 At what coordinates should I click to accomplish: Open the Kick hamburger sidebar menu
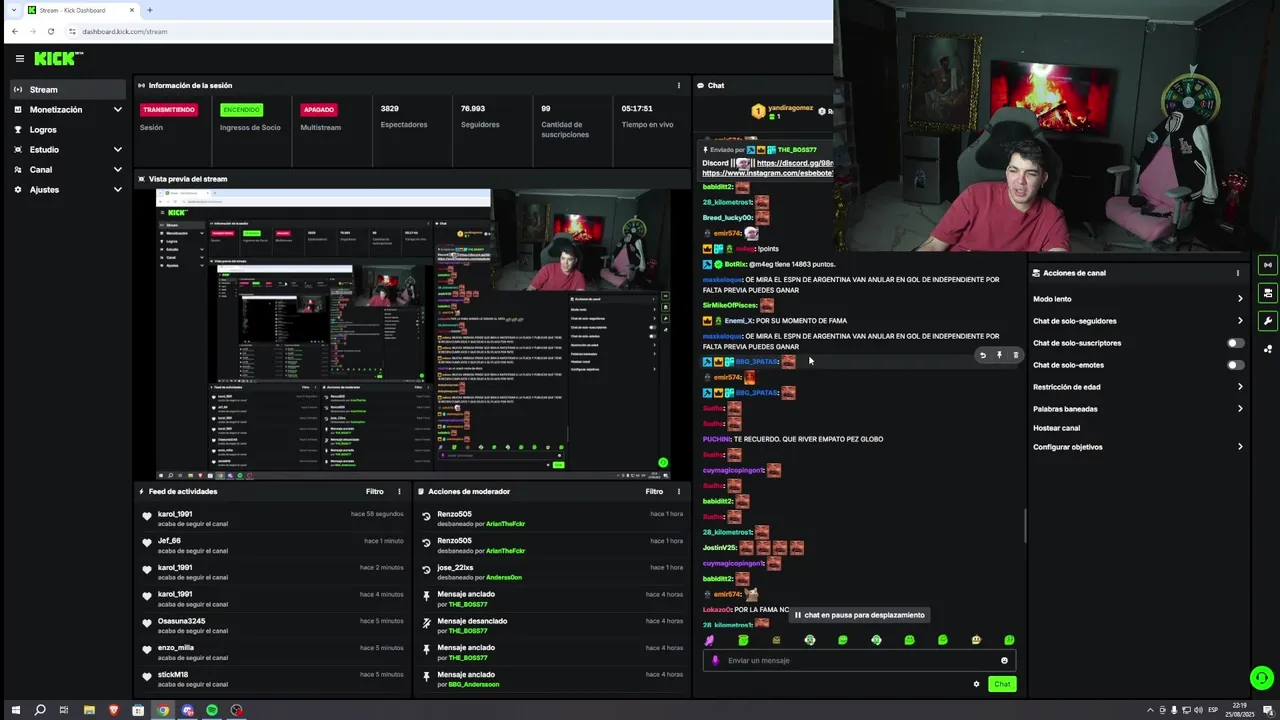[x=19, y=59]
